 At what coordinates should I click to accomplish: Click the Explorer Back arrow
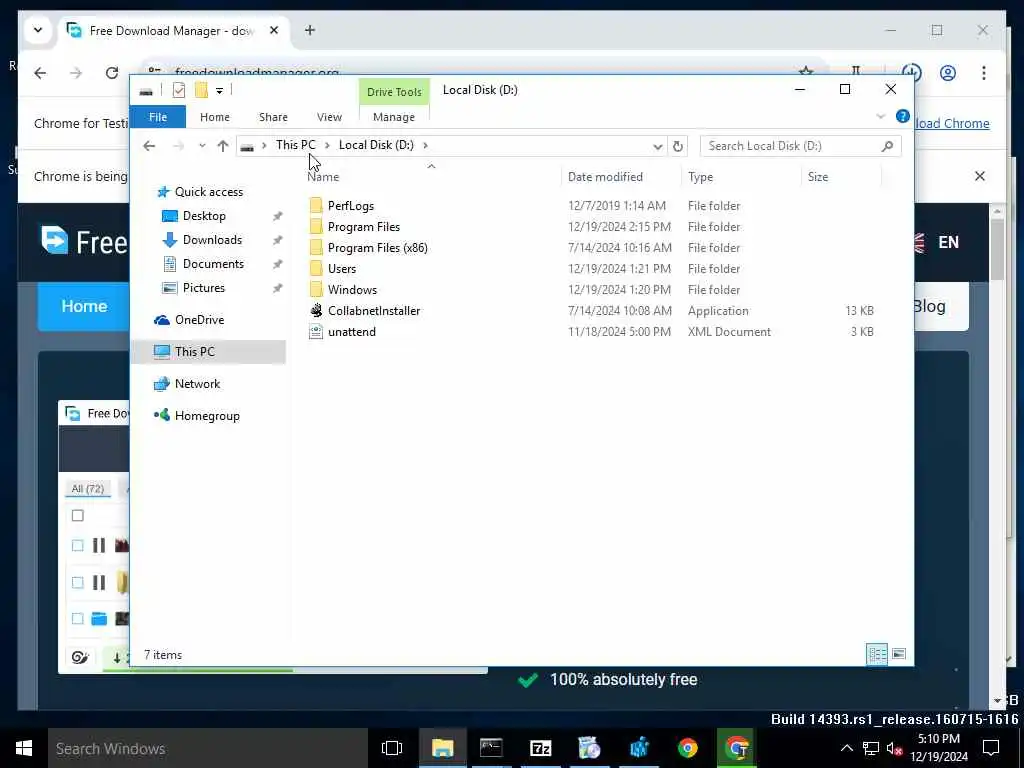[x=149, y=146]
